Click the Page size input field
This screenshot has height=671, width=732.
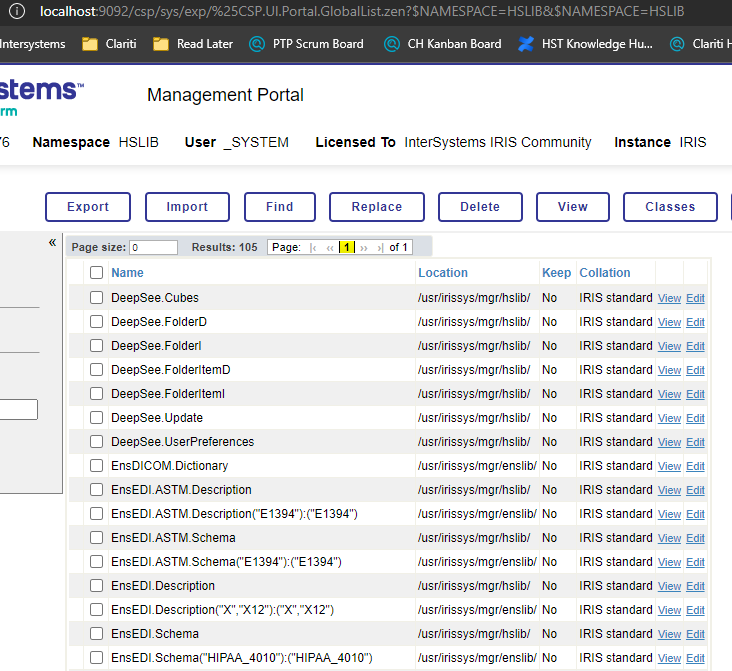[153, 247]
